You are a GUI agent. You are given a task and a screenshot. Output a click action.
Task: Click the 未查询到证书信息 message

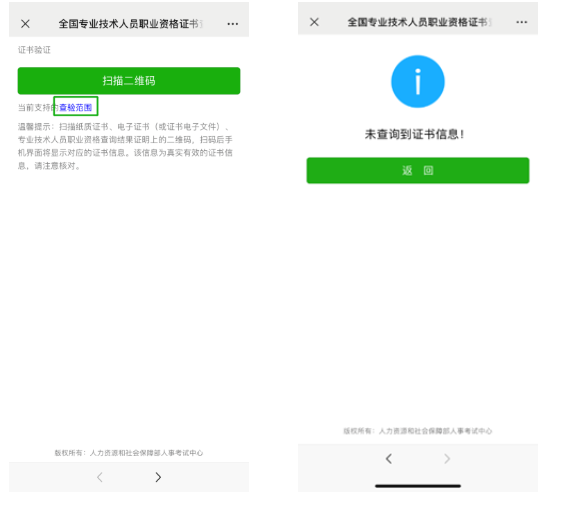click(x=414, y=134)
